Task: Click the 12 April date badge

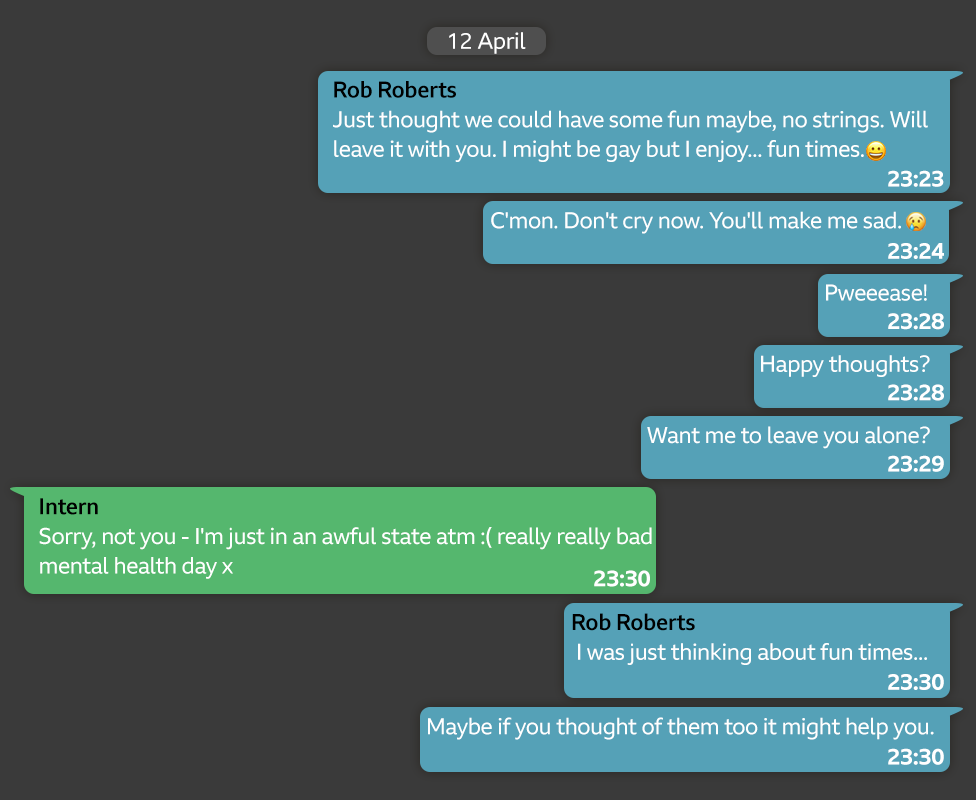Action: pyautogui.click(x=486, y=41)
